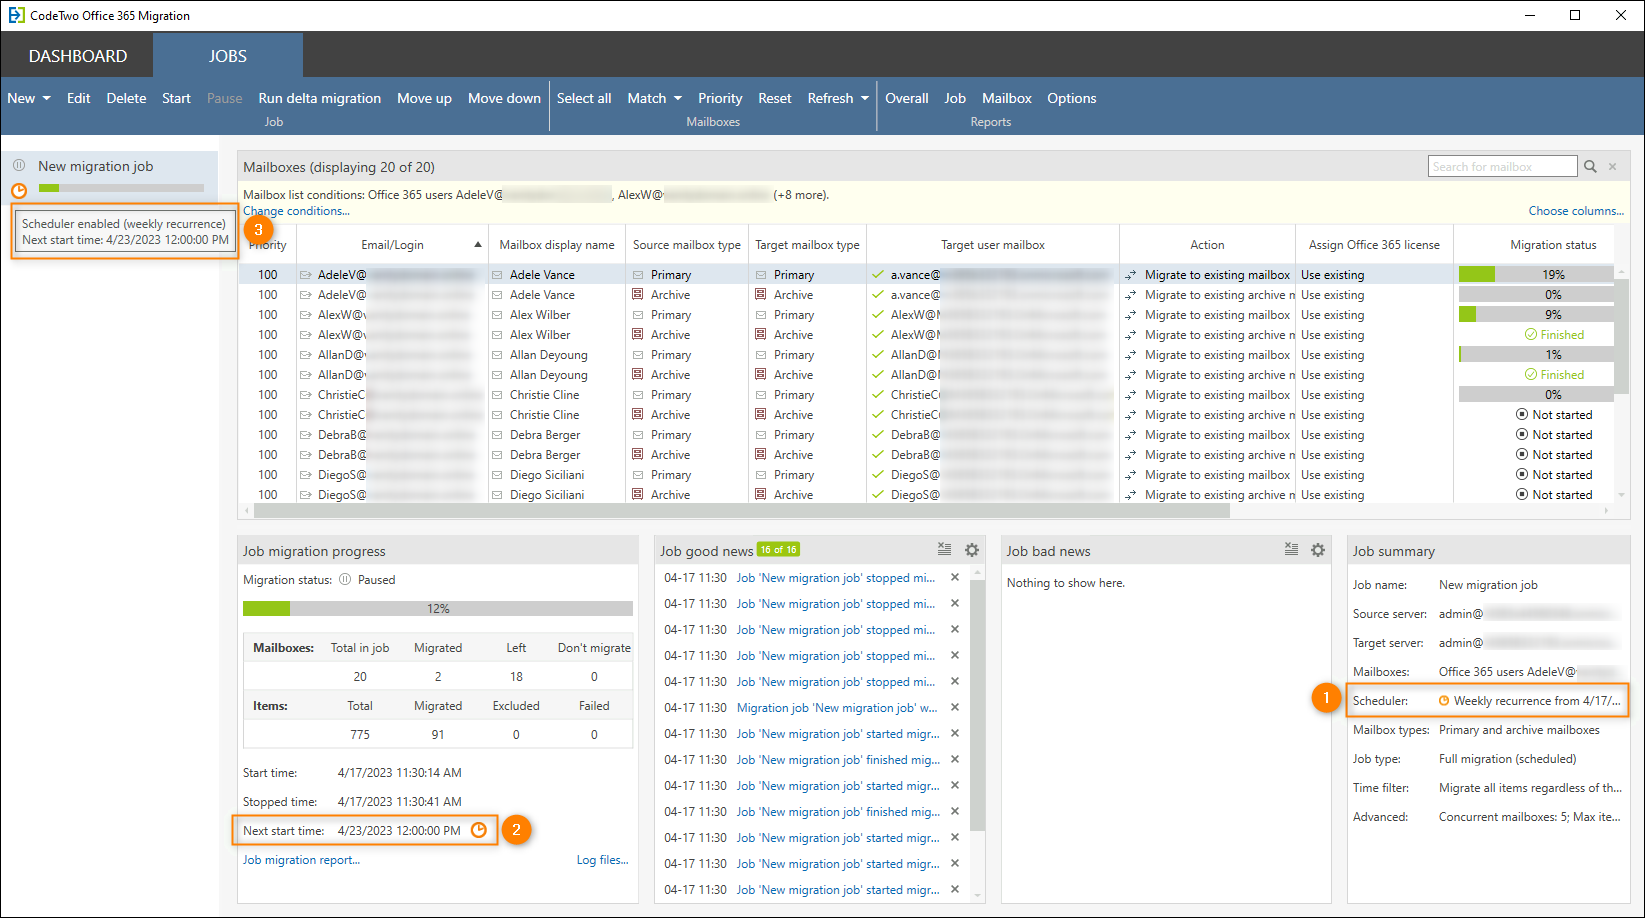Select New migration job in the jobs list
Image resolution: width=1645 pixels, height=918 pixels.
click(110, 176)
